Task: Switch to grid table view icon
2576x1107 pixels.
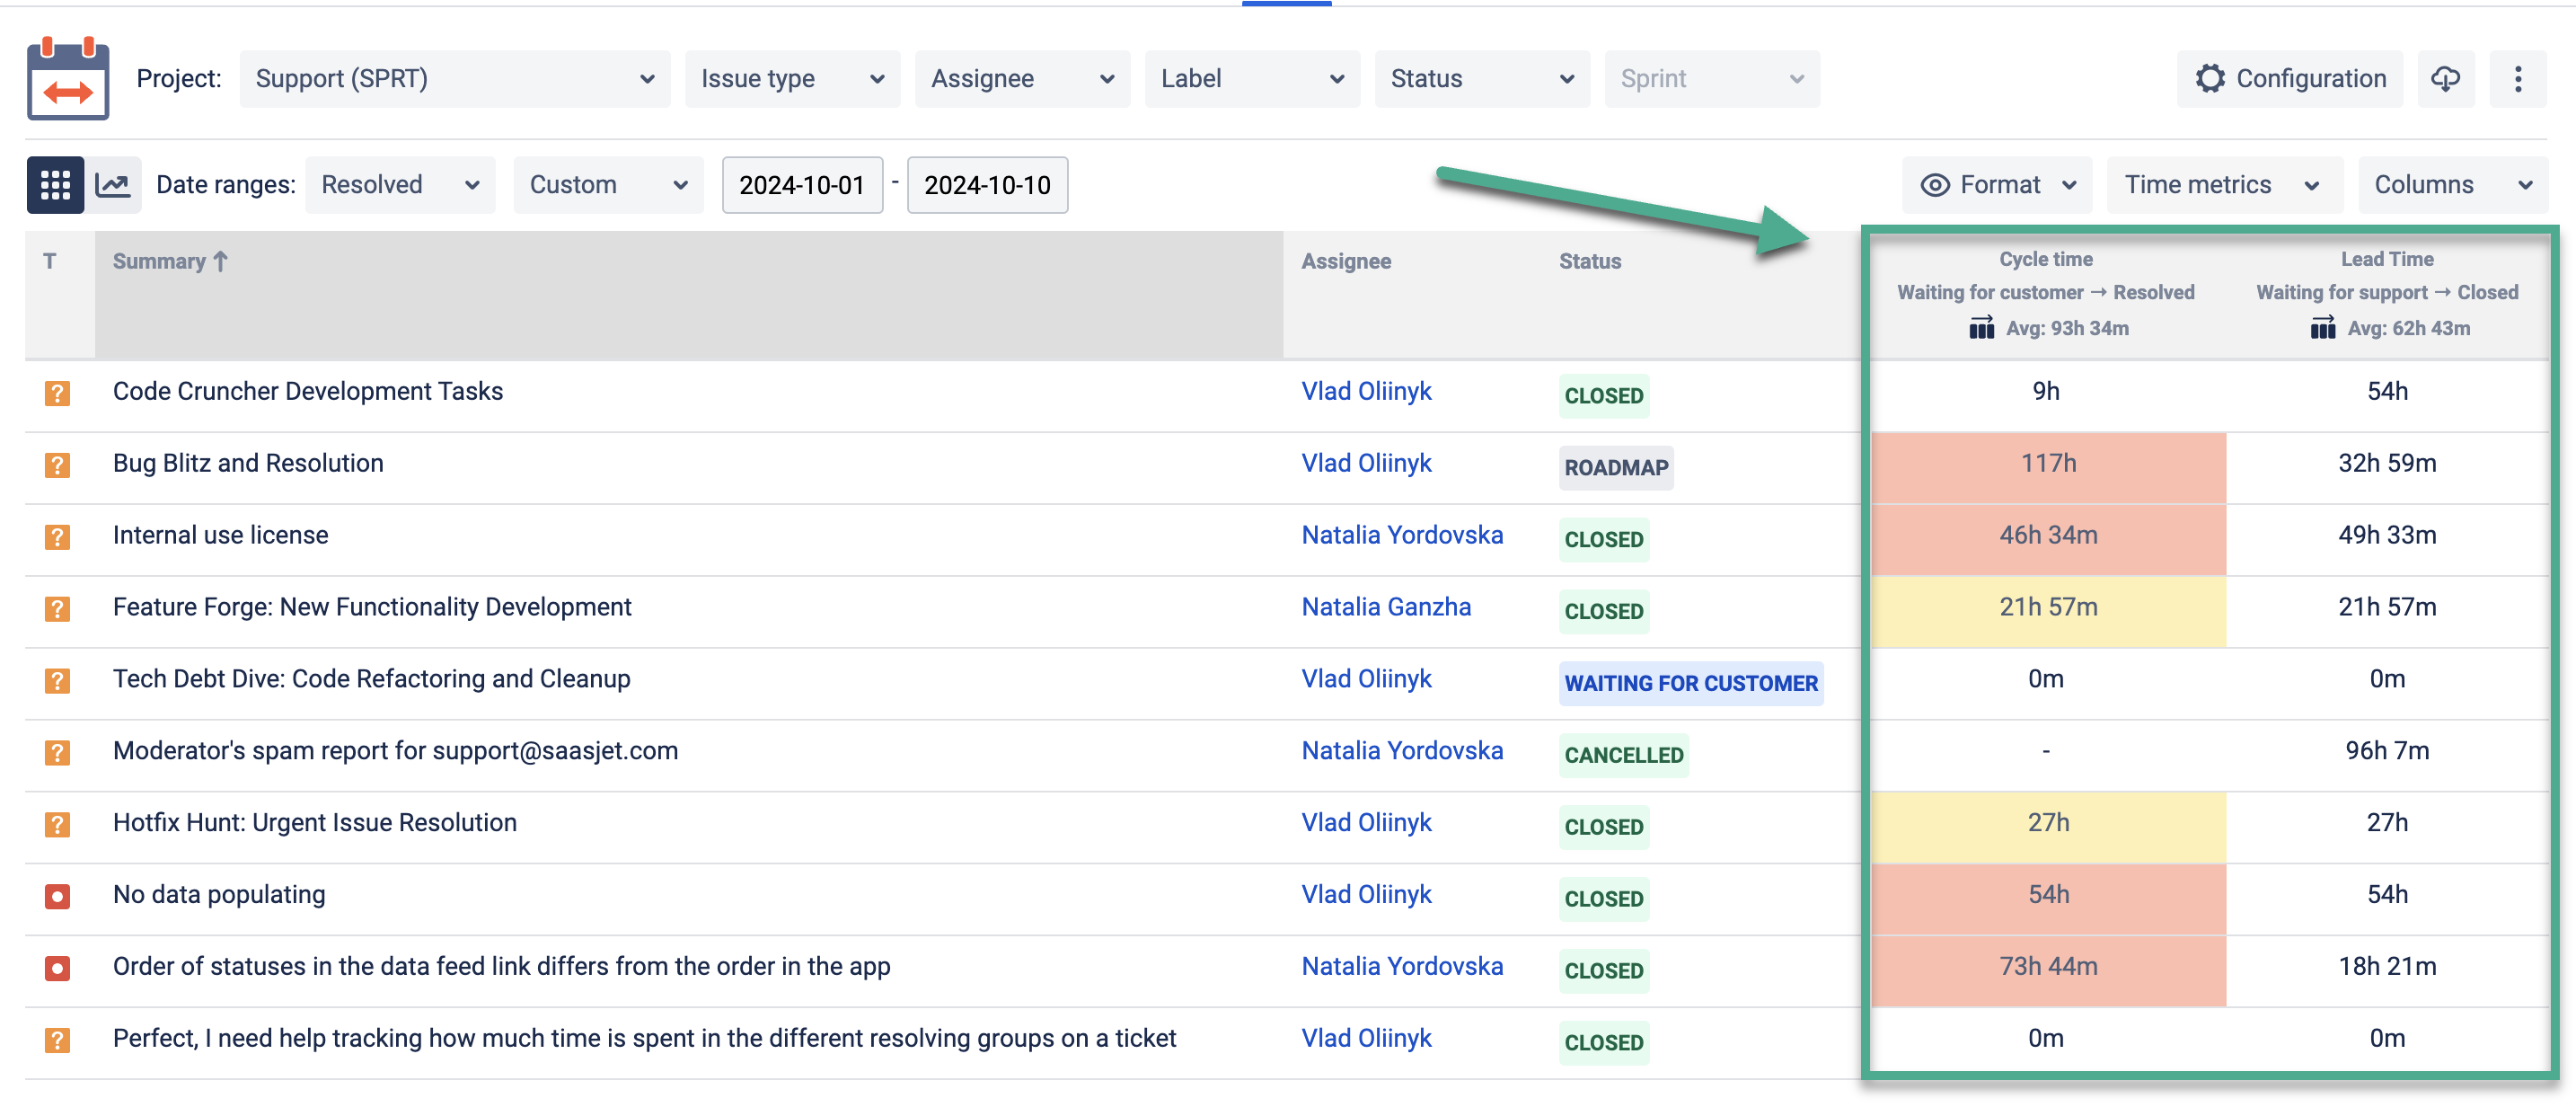Action: pyautogui.click(x=55, y=185)
